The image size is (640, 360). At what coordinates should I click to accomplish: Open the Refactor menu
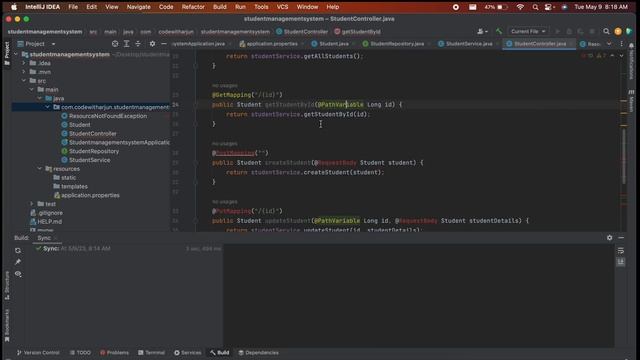193,7
